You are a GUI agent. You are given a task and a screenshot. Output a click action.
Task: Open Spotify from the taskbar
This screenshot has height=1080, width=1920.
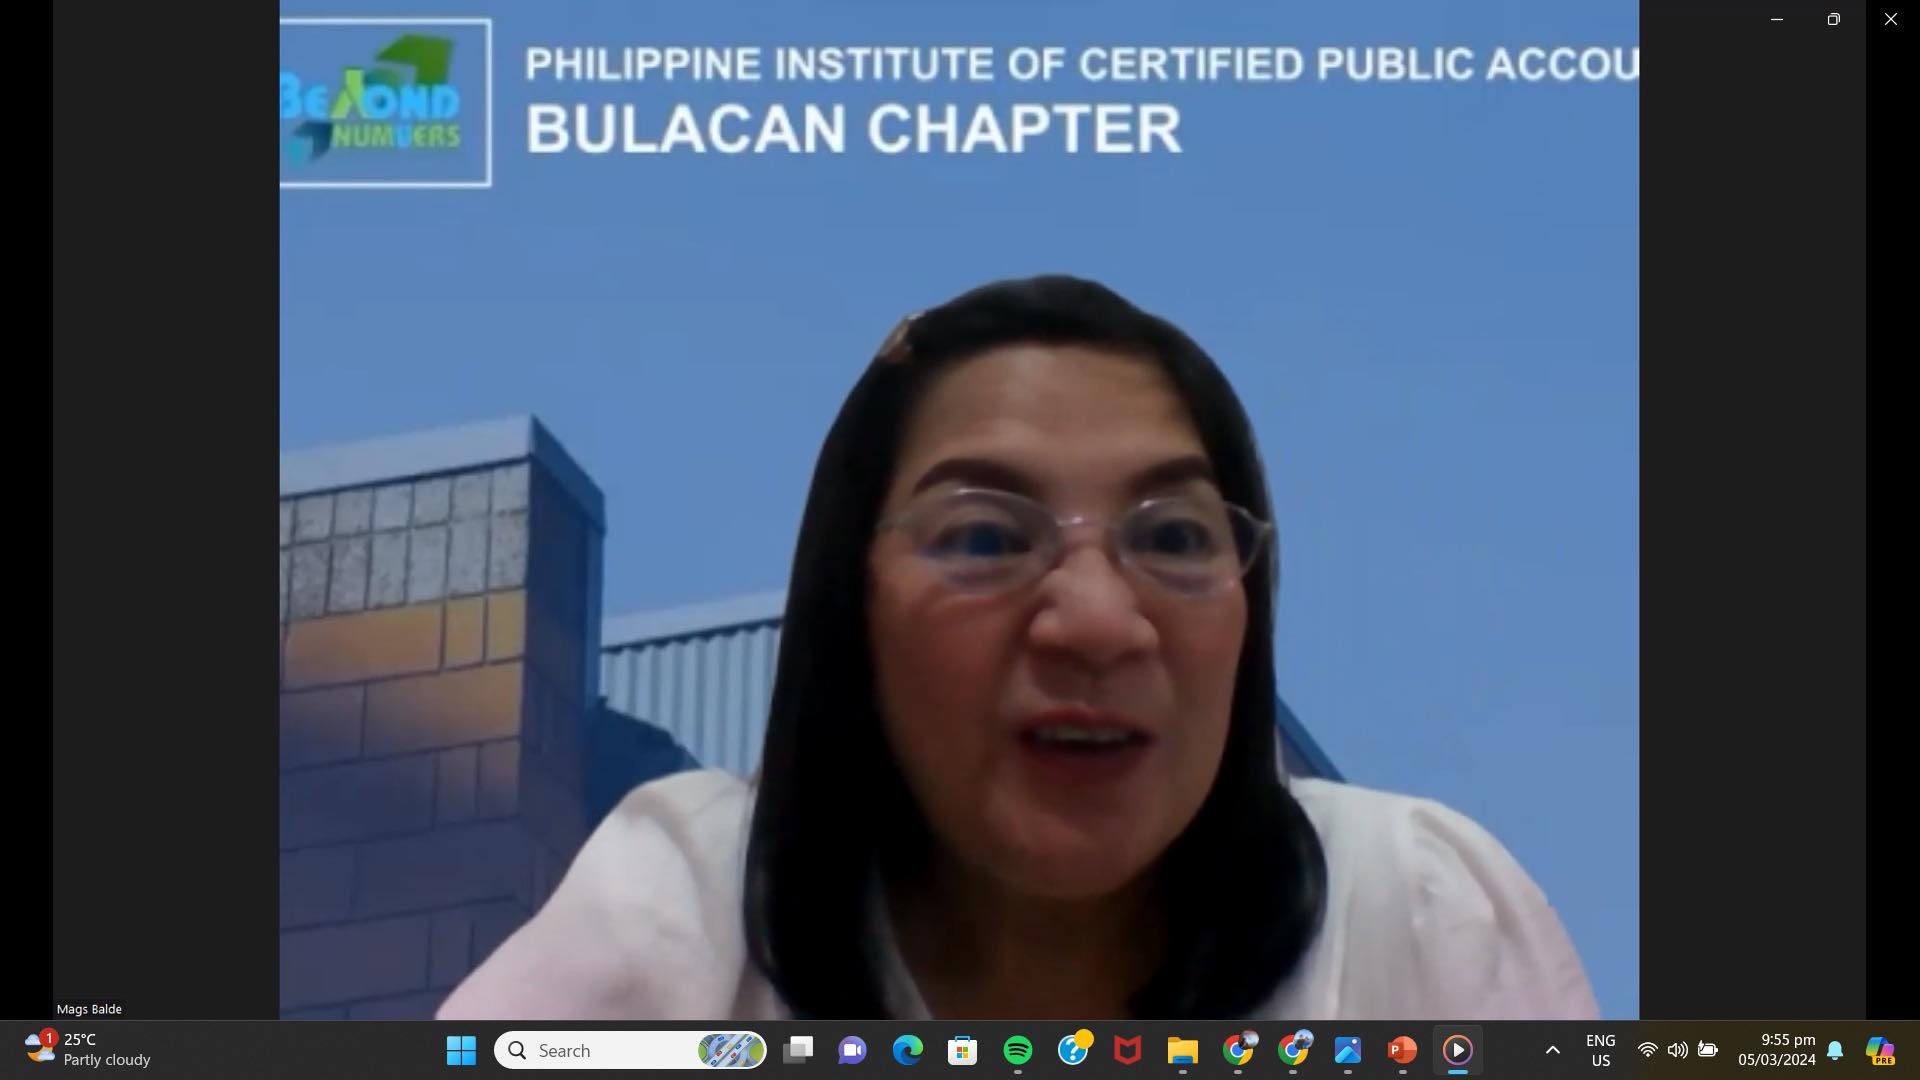pos(1017,1050)
